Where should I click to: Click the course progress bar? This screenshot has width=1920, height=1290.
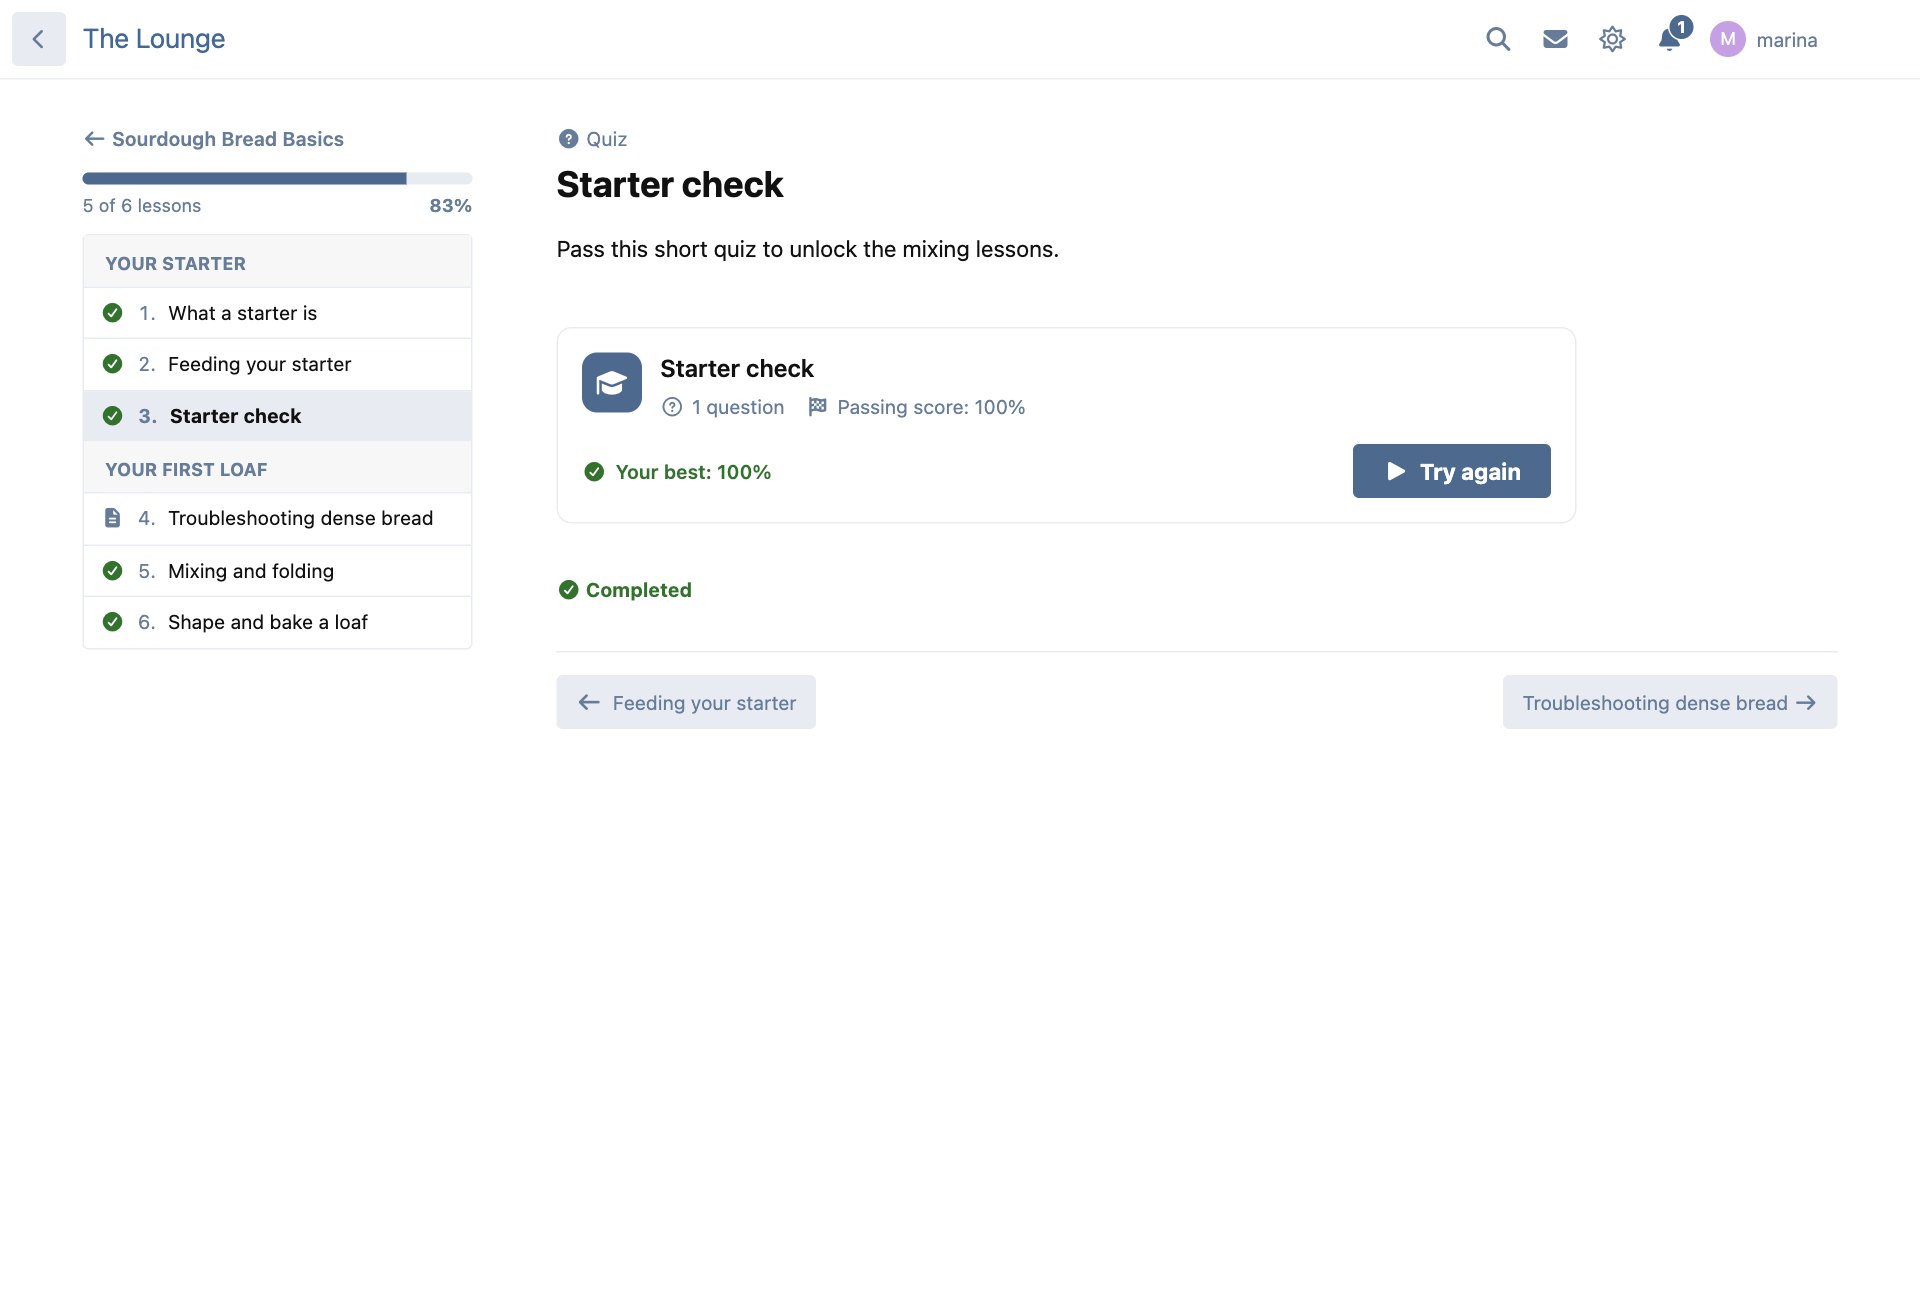(277, 178)
